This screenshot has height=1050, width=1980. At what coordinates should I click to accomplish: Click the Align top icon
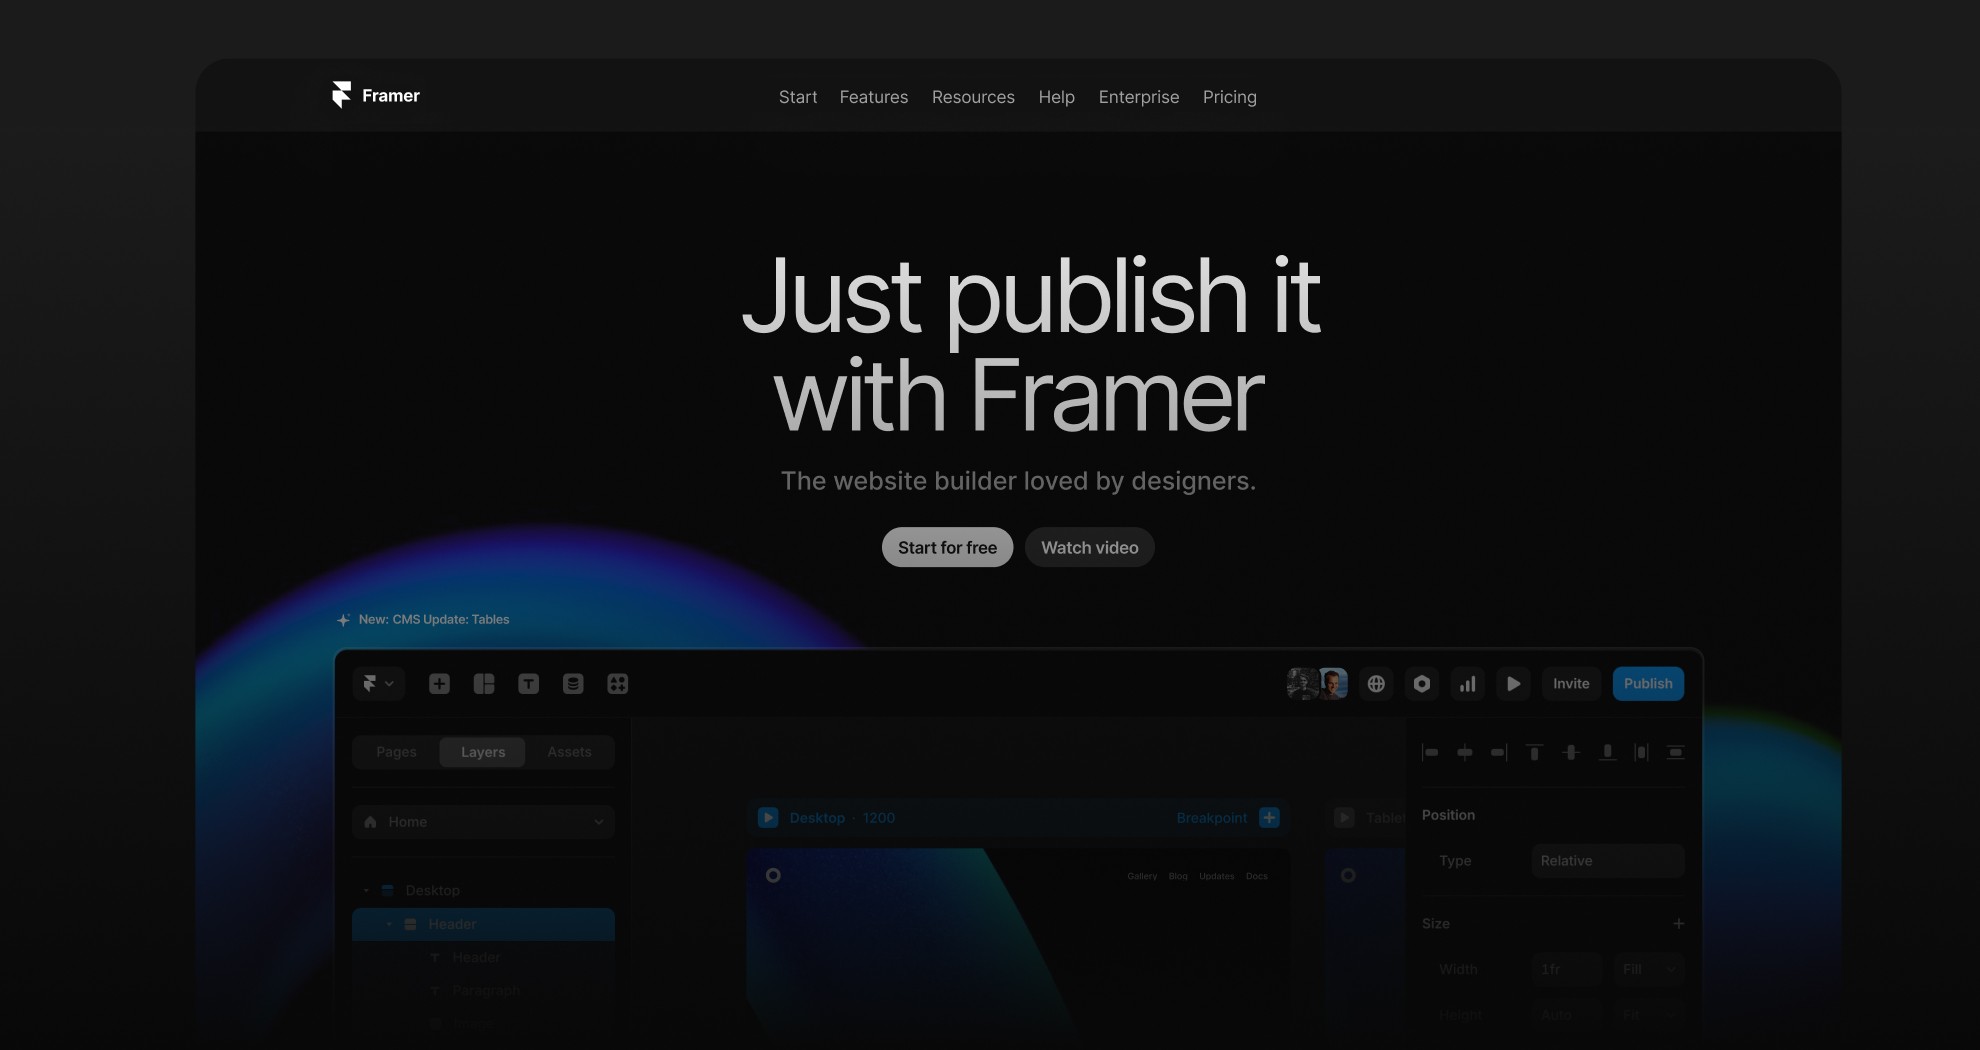[x=1535, y=752]
